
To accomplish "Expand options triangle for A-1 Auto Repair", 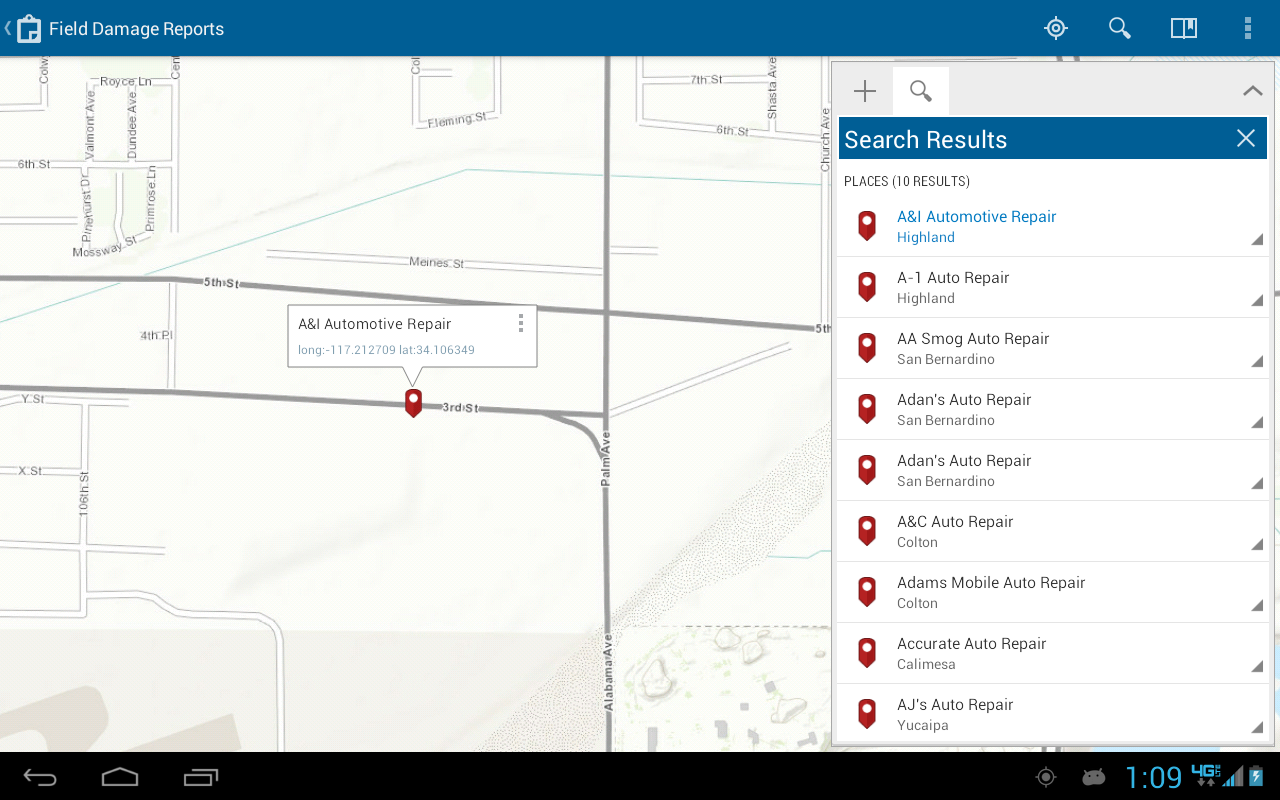I will click(x=1257, y=301).
